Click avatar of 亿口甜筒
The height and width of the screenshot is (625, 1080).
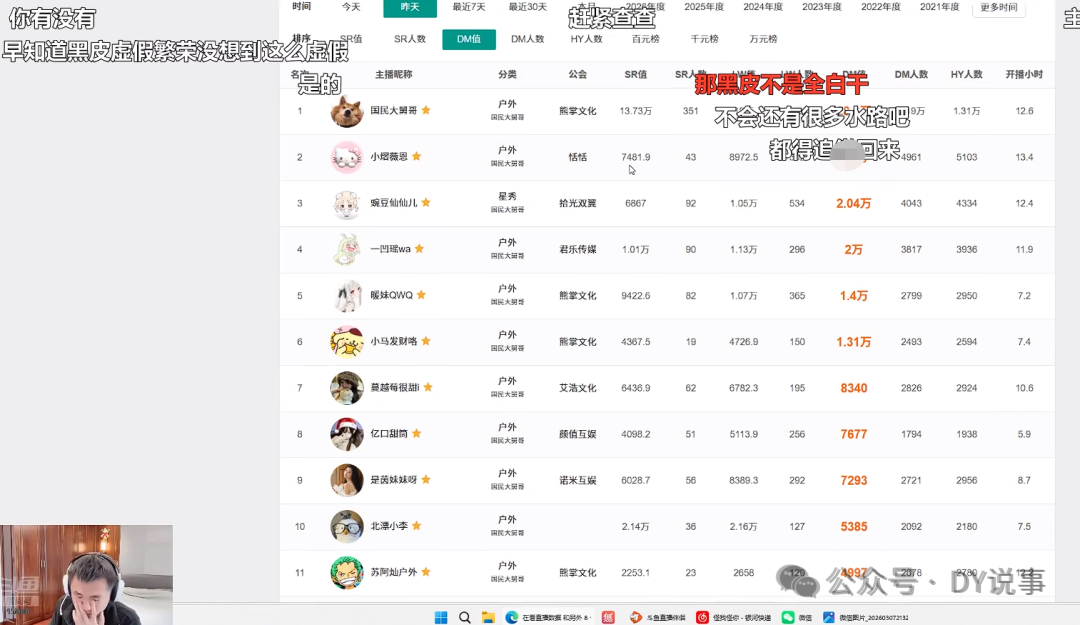tap(347, 434)
